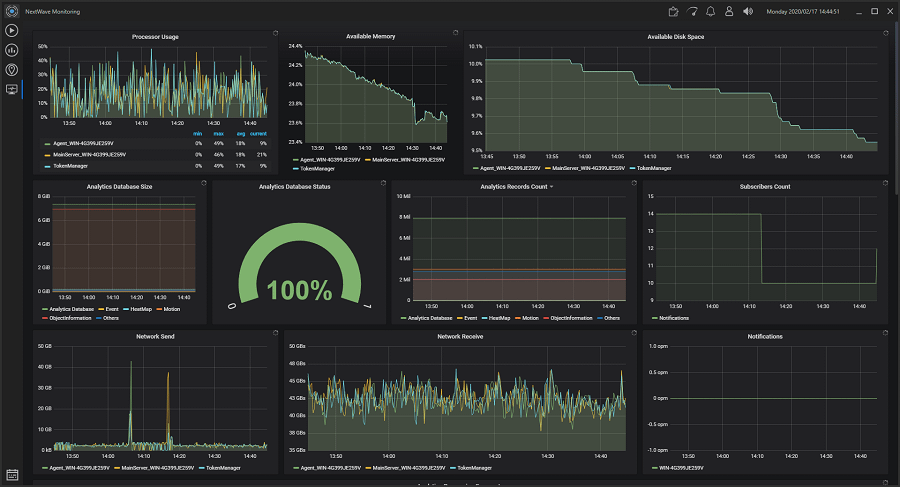Toggle MainServer series in Processor Usage legend

click(89, 155)
